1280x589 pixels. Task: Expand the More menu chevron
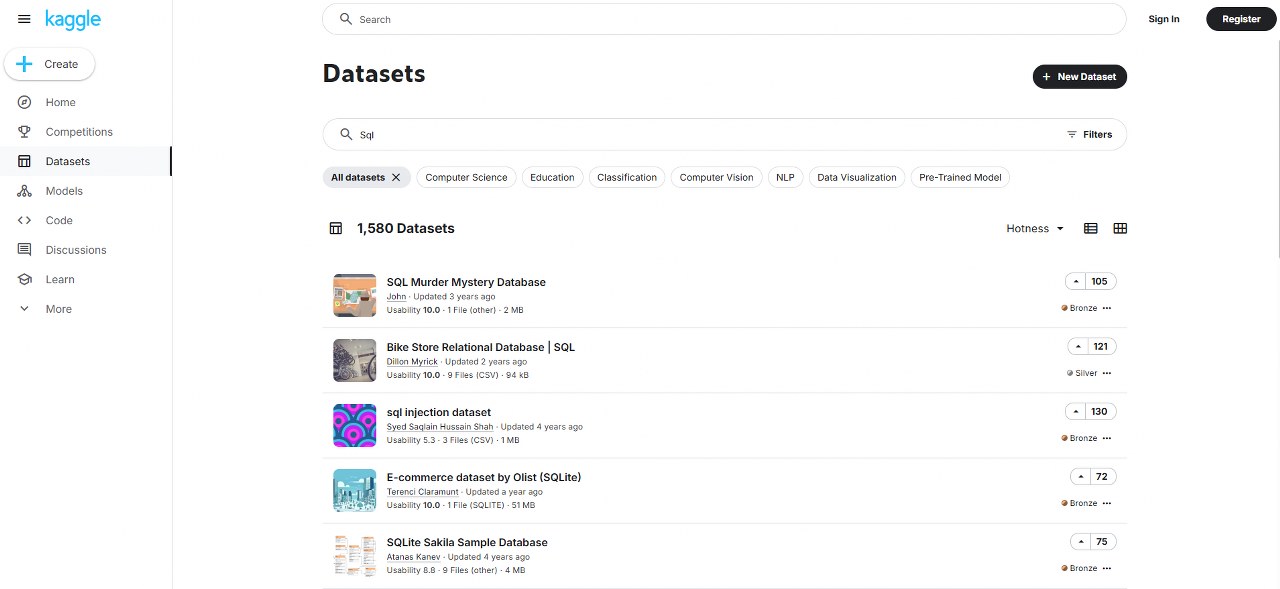click(25, 309)
